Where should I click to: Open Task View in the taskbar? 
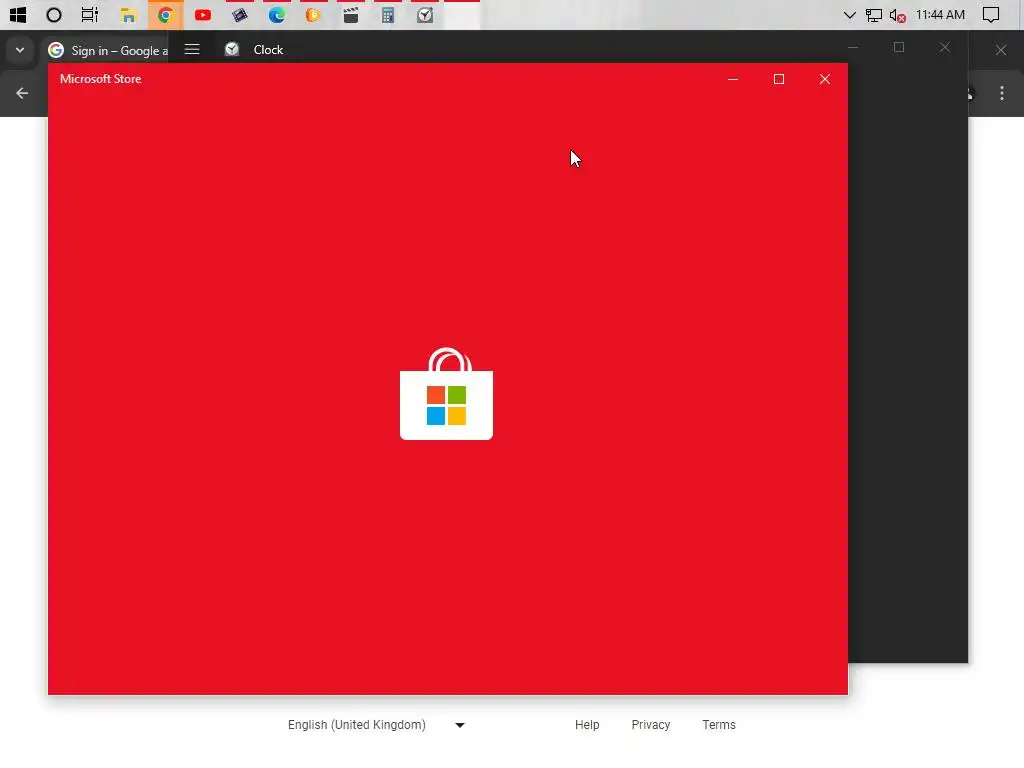tap(89, 15)
